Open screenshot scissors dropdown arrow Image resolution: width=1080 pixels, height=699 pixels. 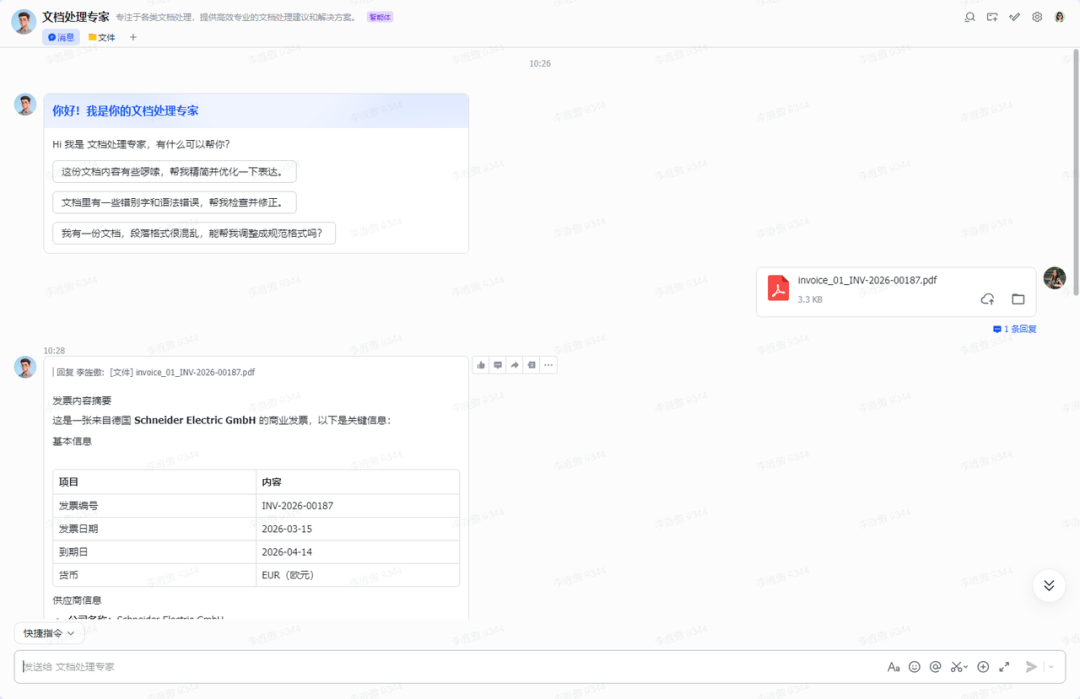coord(966,667)
